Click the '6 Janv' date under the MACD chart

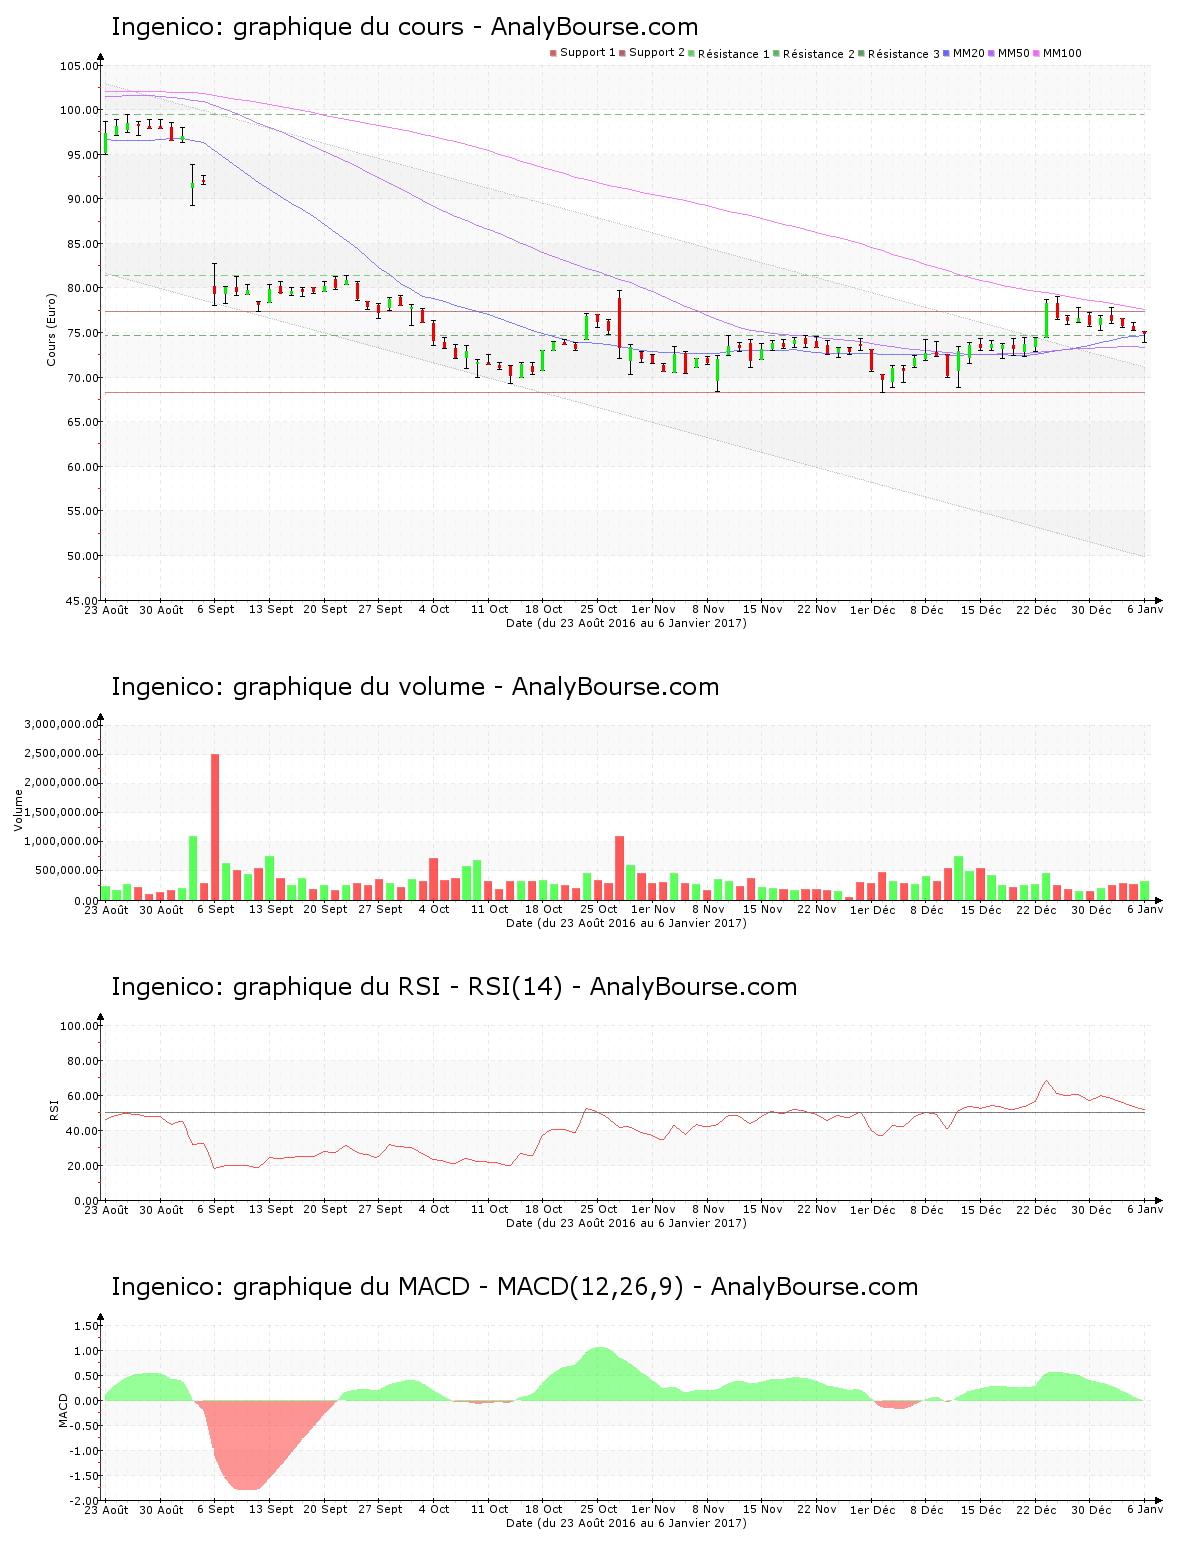point(1145,1509)
